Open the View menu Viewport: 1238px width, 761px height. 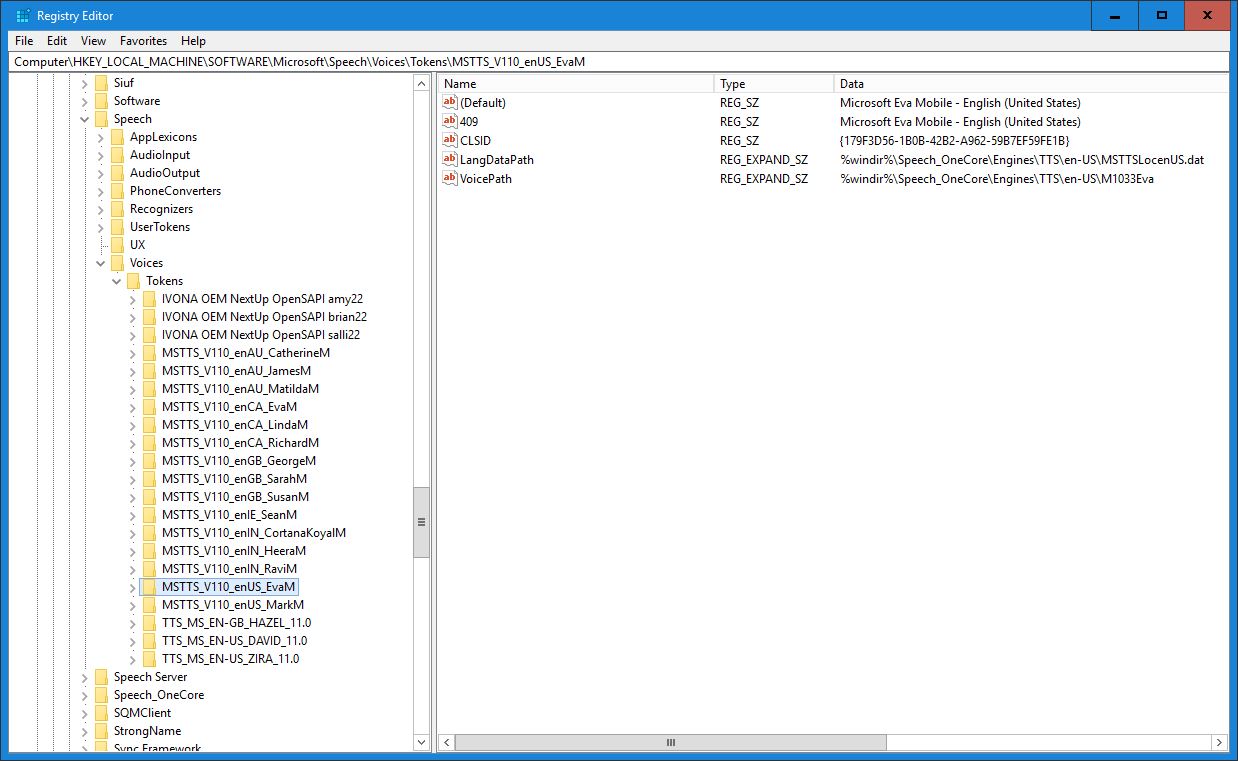coord(93,41)
